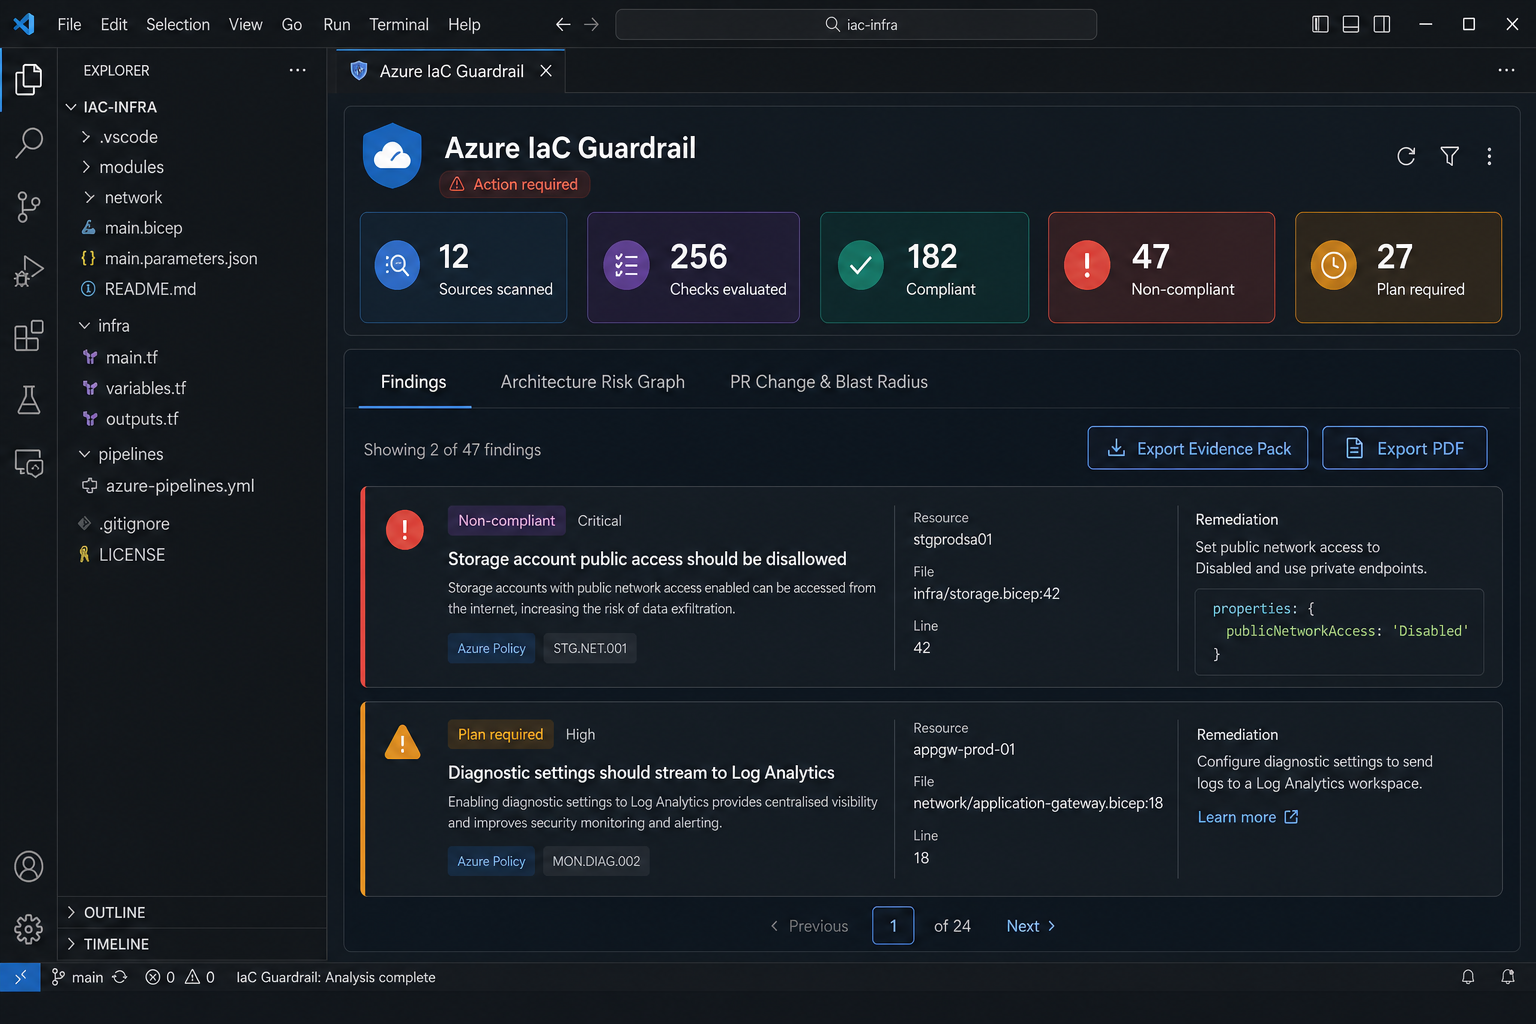Refresh the Guardrail analysis
The image size is (1536, 1024).
click(1406, 156)
